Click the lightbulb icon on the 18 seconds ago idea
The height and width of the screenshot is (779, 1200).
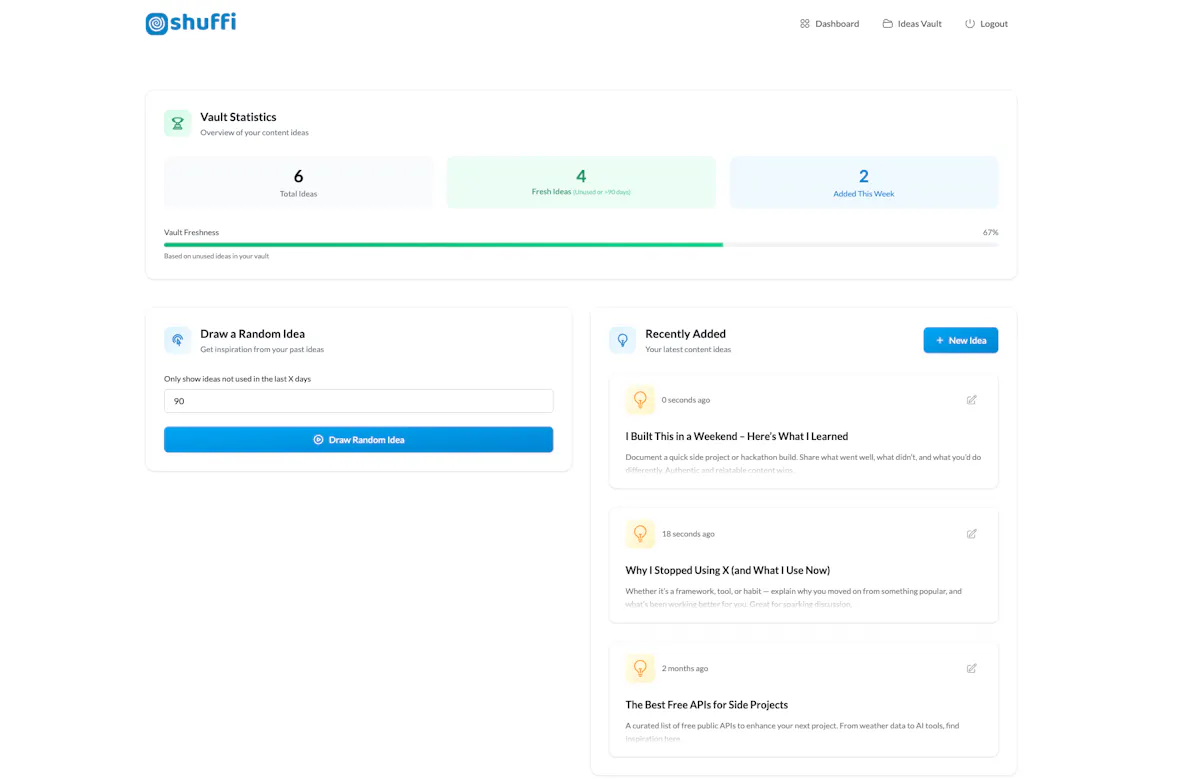pyautogui.click(x=640, y=534)
